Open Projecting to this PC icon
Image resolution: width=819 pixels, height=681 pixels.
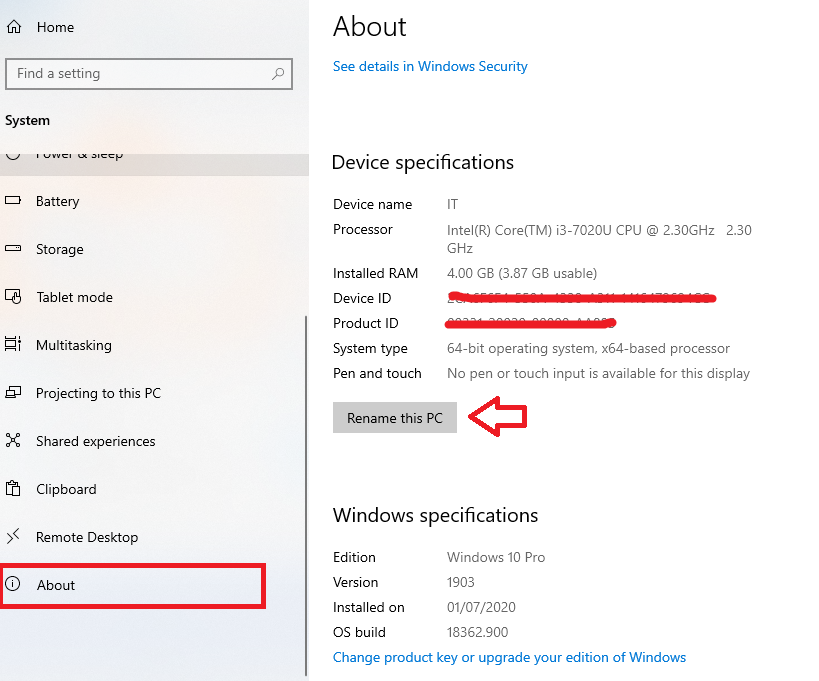16,393
